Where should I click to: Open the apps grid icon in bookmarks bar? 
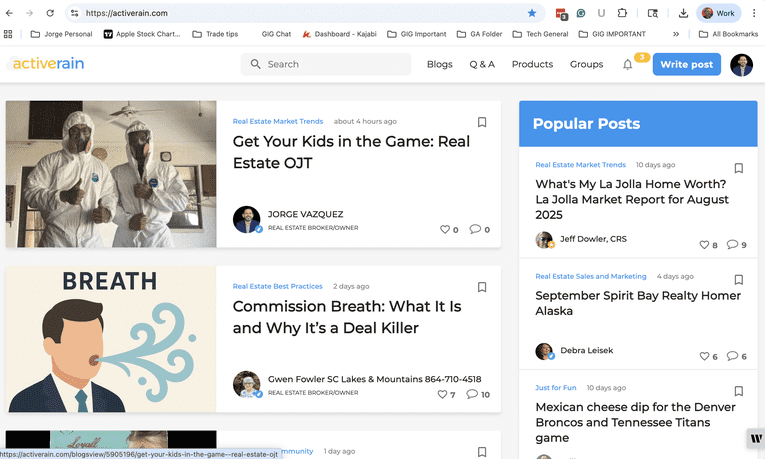pyautogui.click(x=8, y=34)
